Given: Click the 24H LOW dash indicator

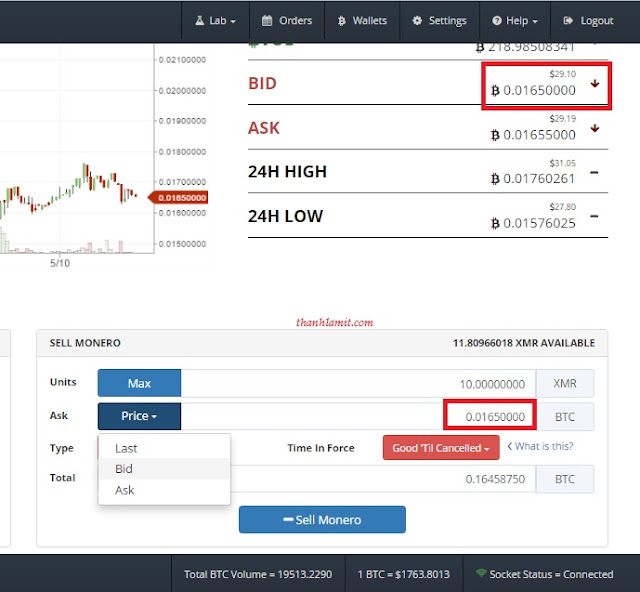Looking at the screenshot, I should click(594, 216).
